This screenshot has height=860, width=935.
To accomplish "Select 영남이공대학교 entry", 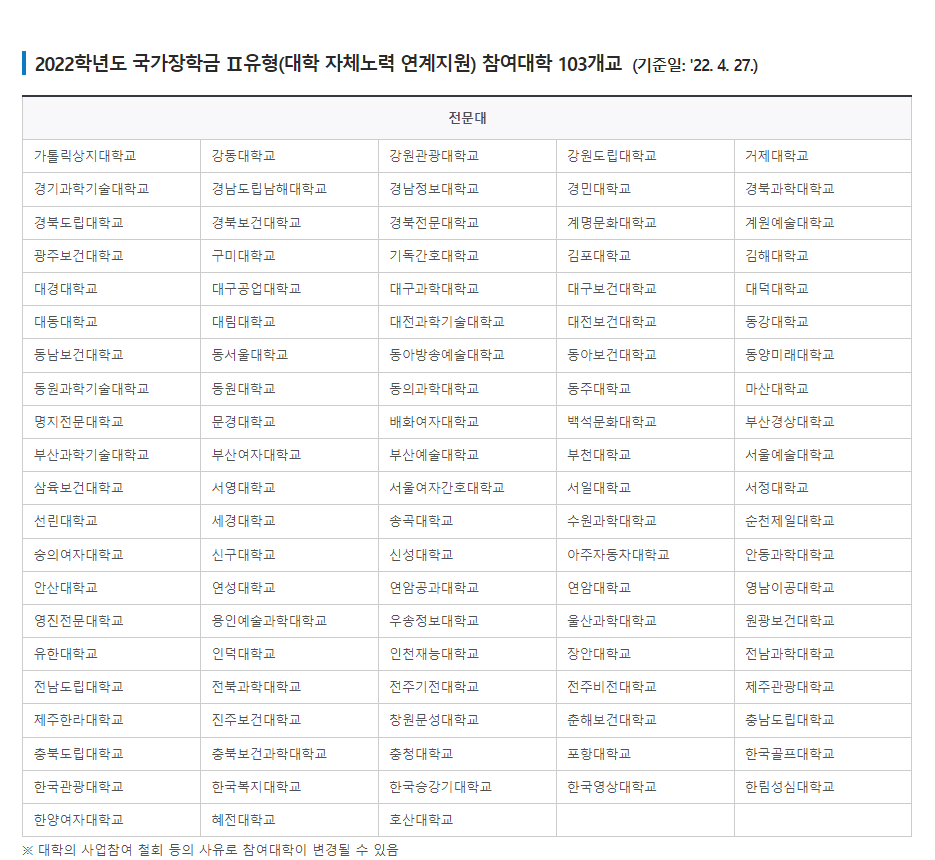I will [x=823, y=588].
